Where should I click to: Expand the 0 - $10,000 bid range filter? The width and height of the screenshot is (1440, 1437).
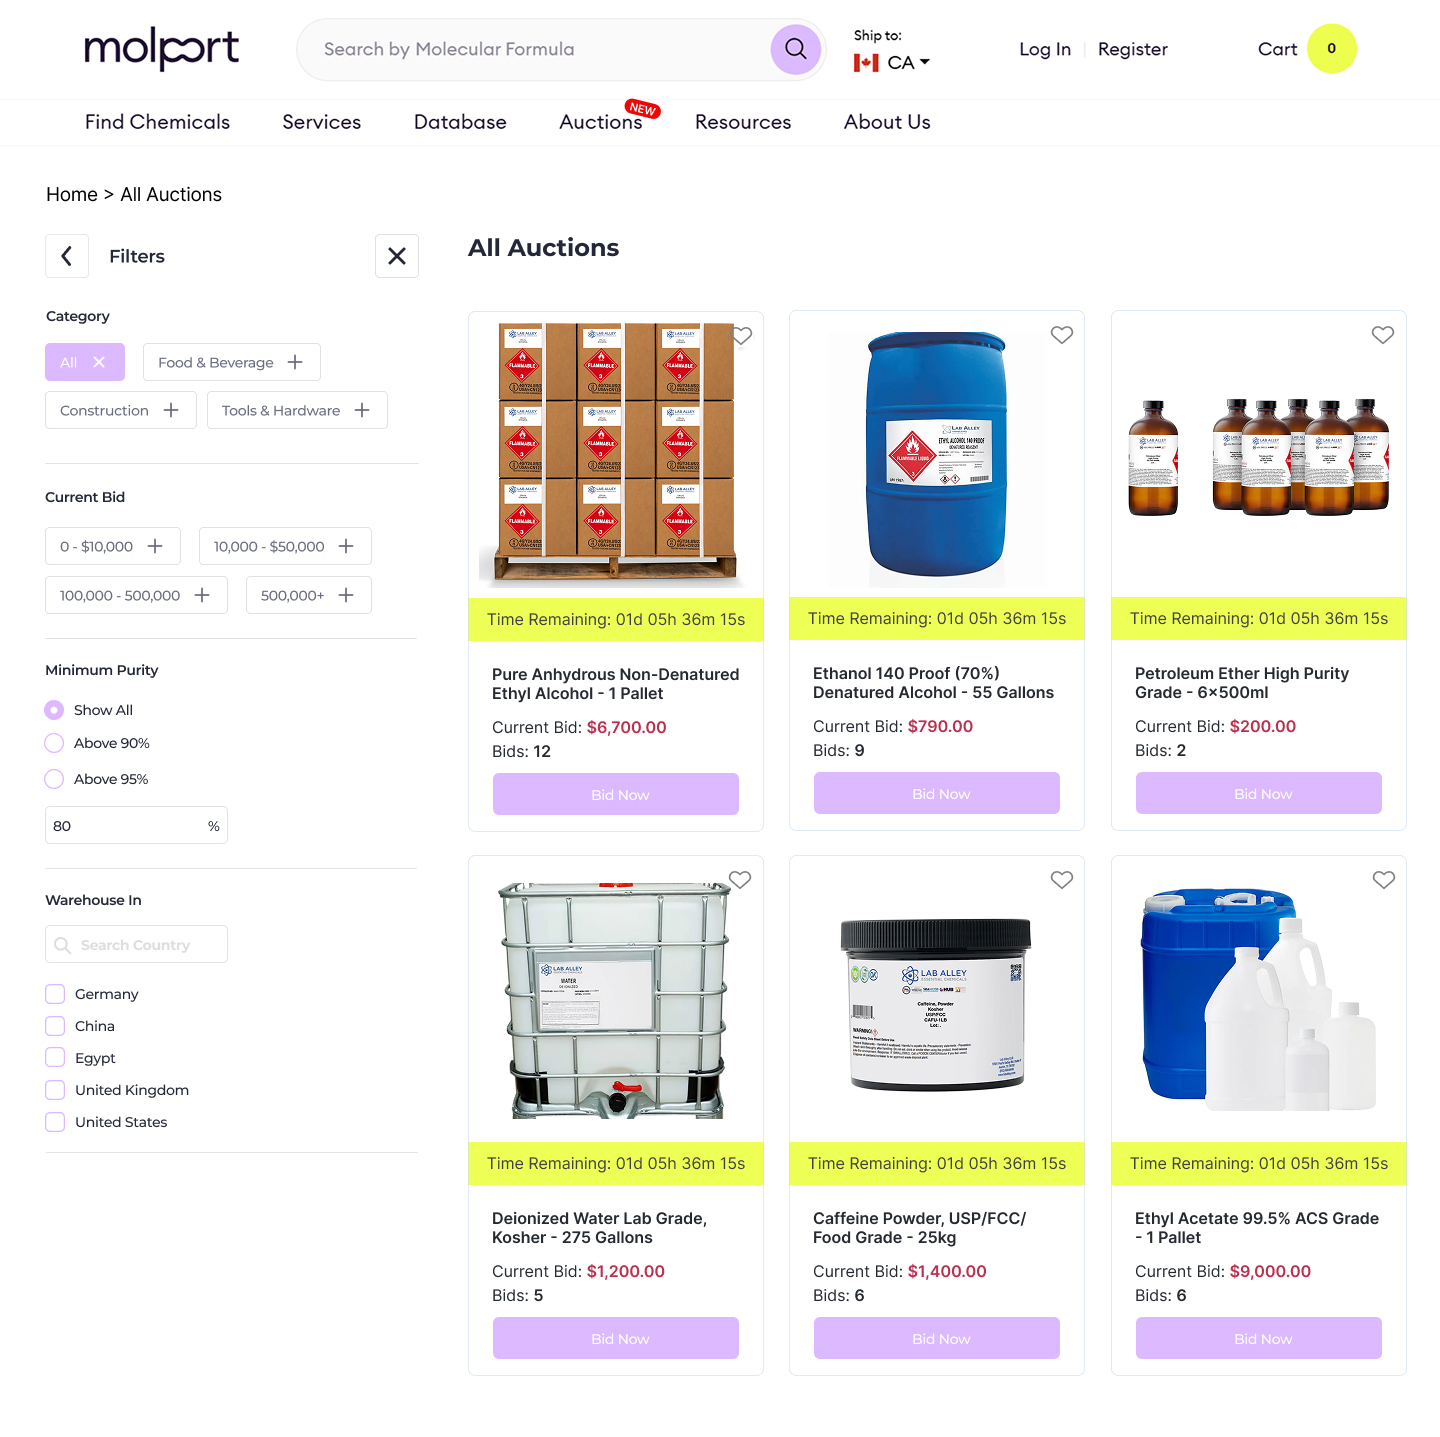click(113, 546)
